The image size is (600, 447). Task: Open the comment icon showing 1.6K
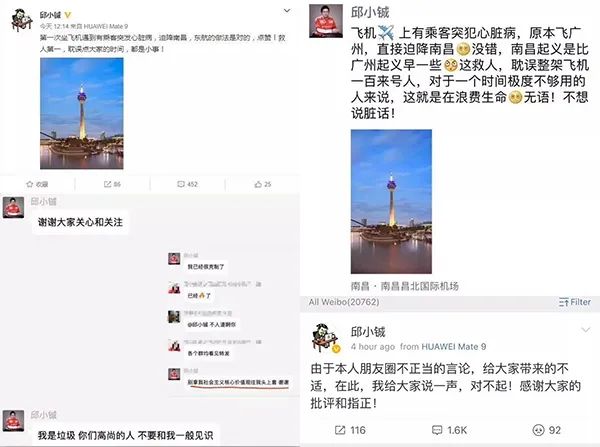pyautogui.click(x=437, y=430)
